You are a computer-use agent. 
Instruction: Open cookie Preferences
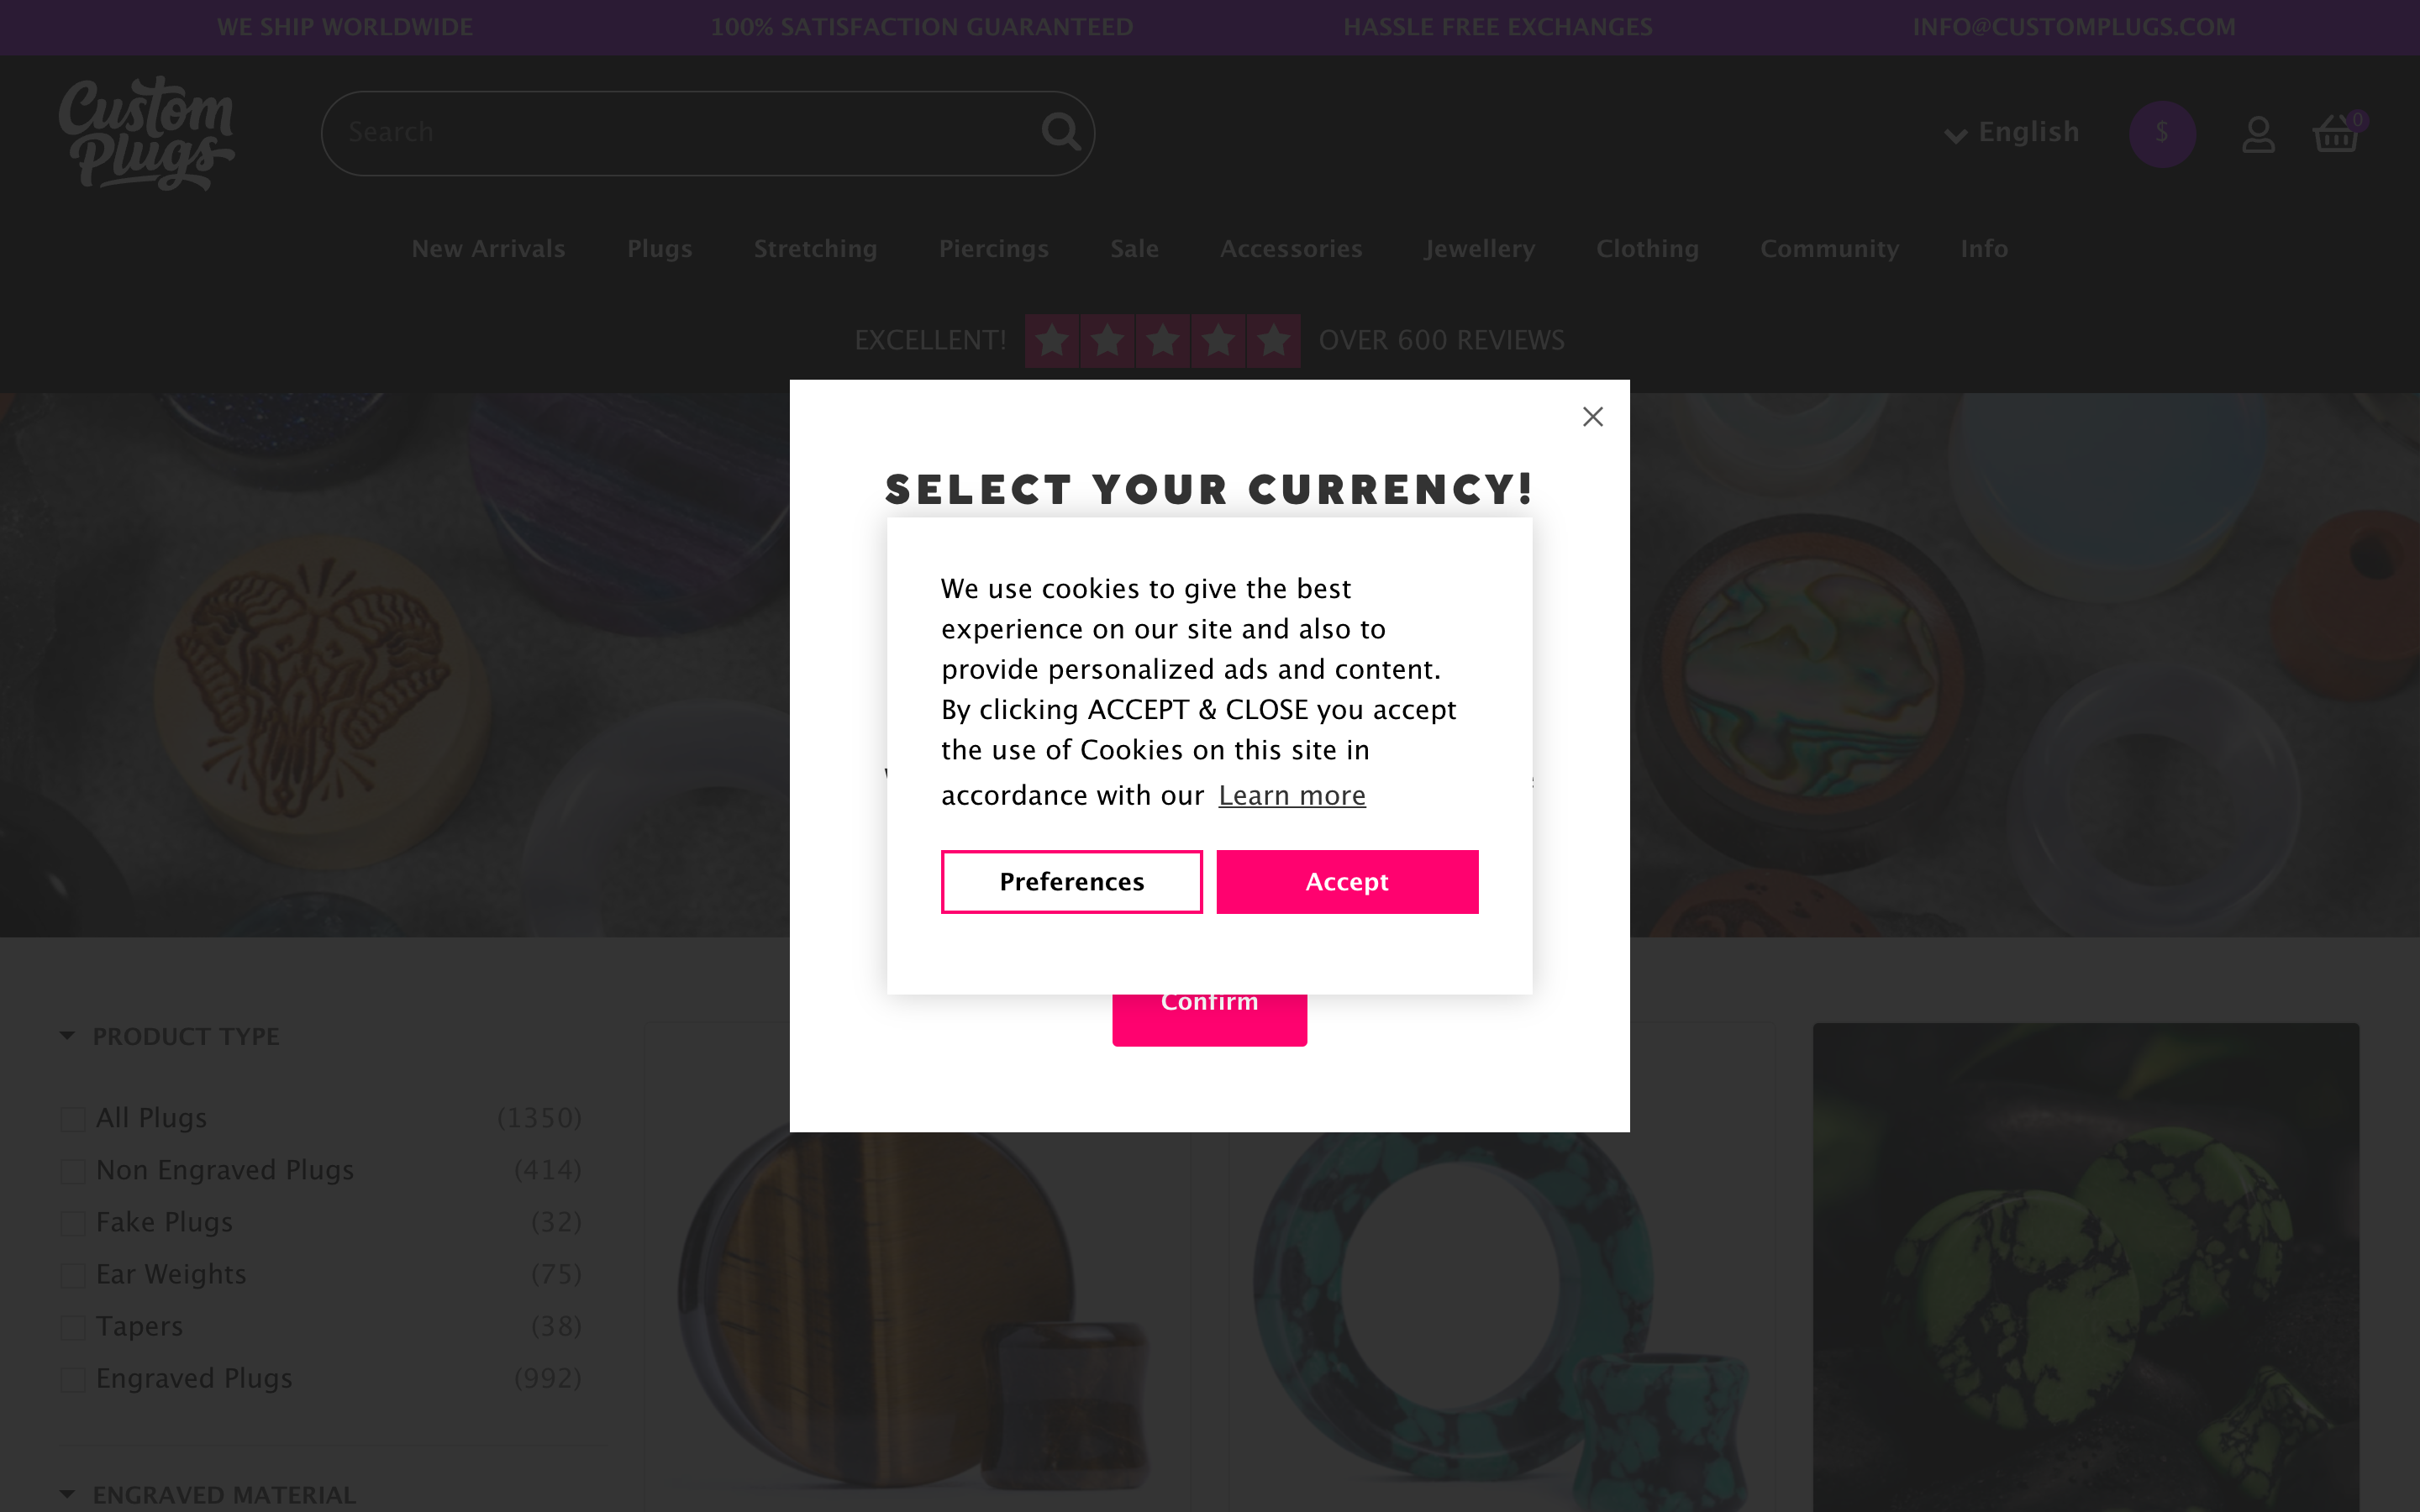1071,882
